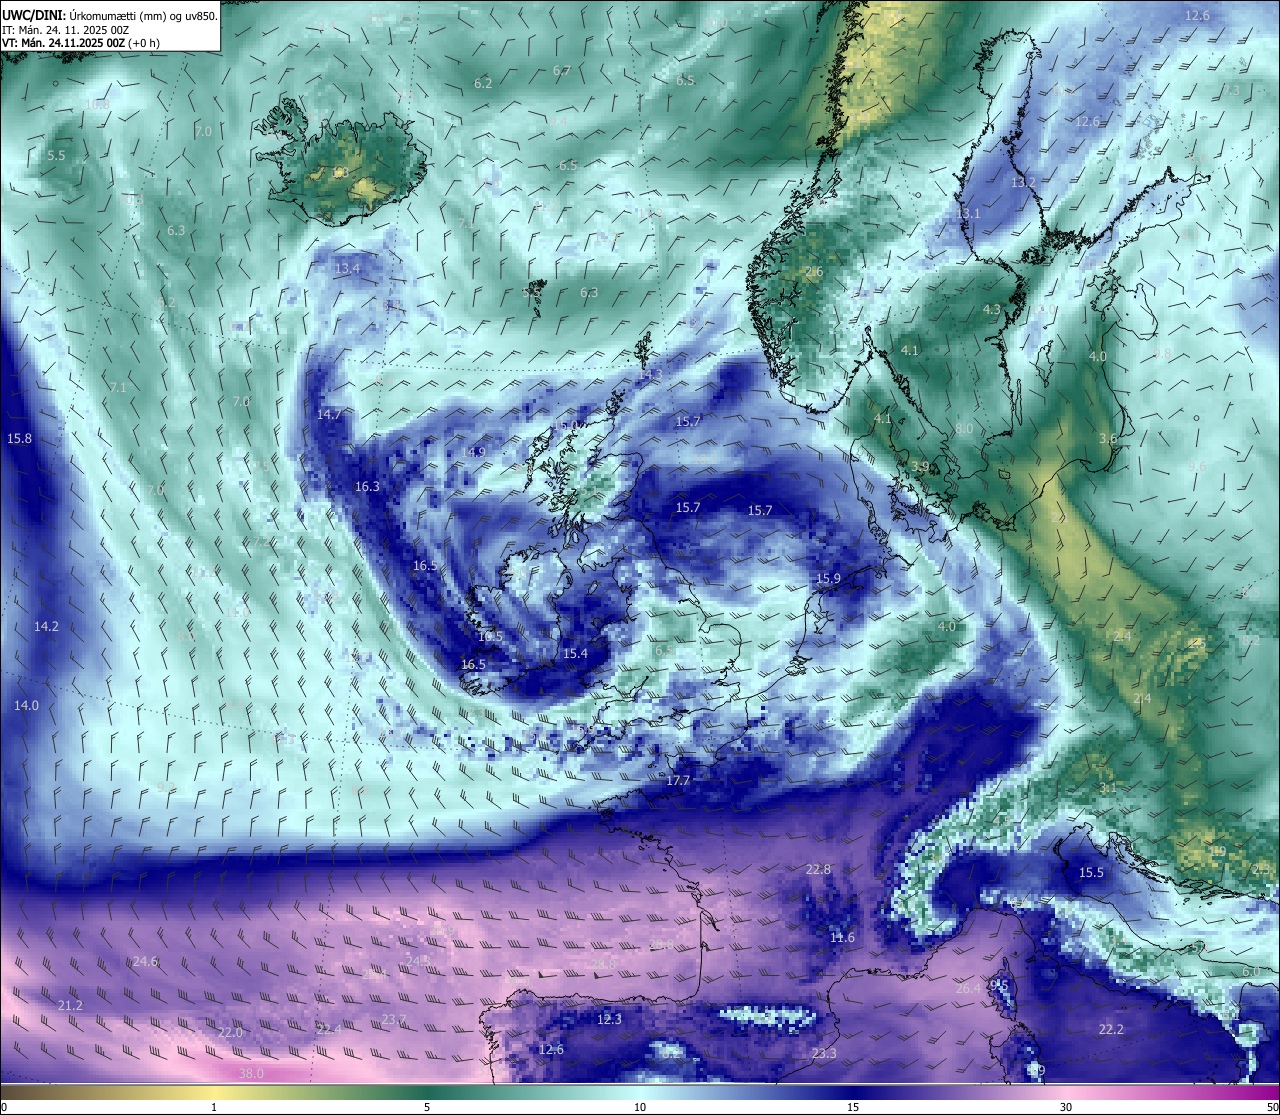This screenshot has width=1280, height=1115.
Task: Click the color scale tick label '50'
Action: pos(1272,1107)
